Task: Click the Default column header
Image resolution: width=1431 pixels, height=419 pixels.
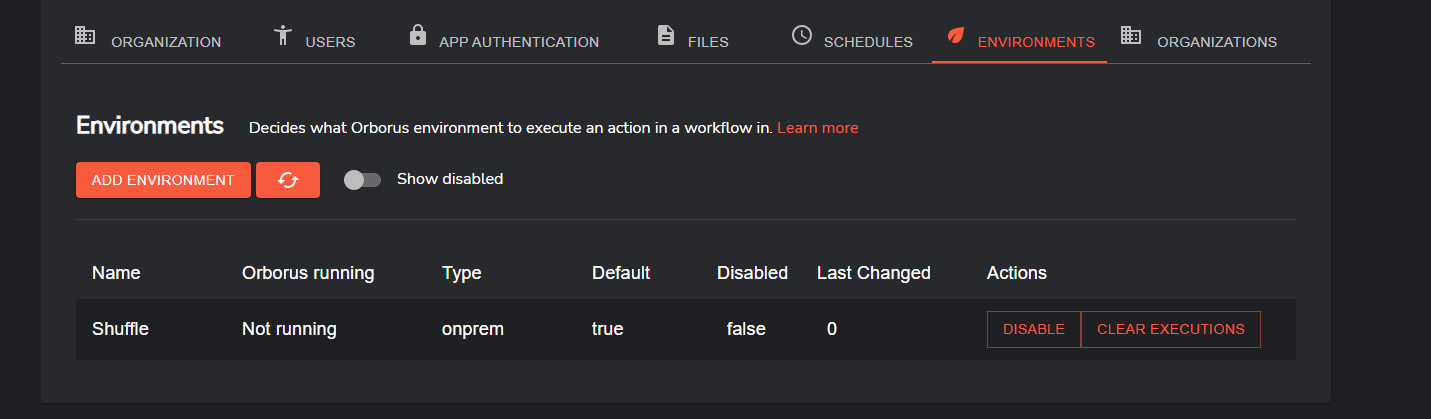Action: point(621,273)
